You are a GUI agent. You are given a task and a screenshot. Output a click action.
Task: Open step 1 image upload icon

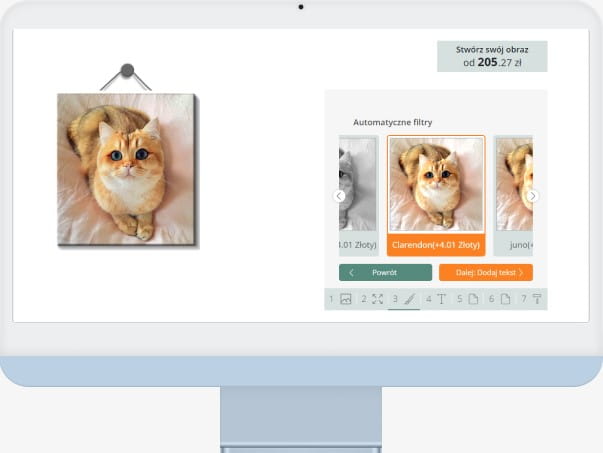(x=345, y=299)
